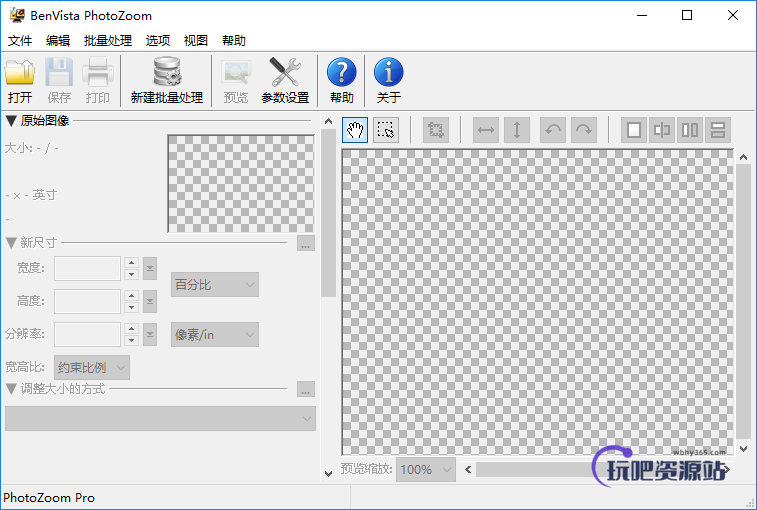Click left panel scrollbar up arrow
The width and height of the screenshot is (757, 510).
click(328, 121)
